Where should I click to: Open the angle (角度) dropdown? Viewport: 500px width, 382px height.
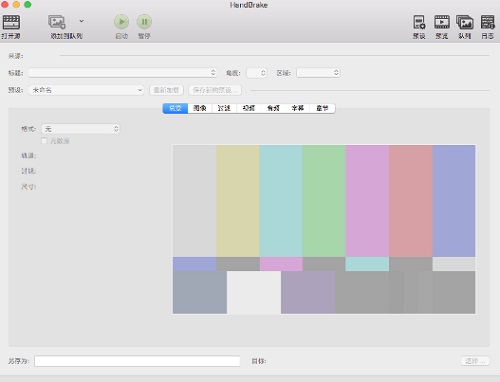pyautogui.click(x=257, y=73)
